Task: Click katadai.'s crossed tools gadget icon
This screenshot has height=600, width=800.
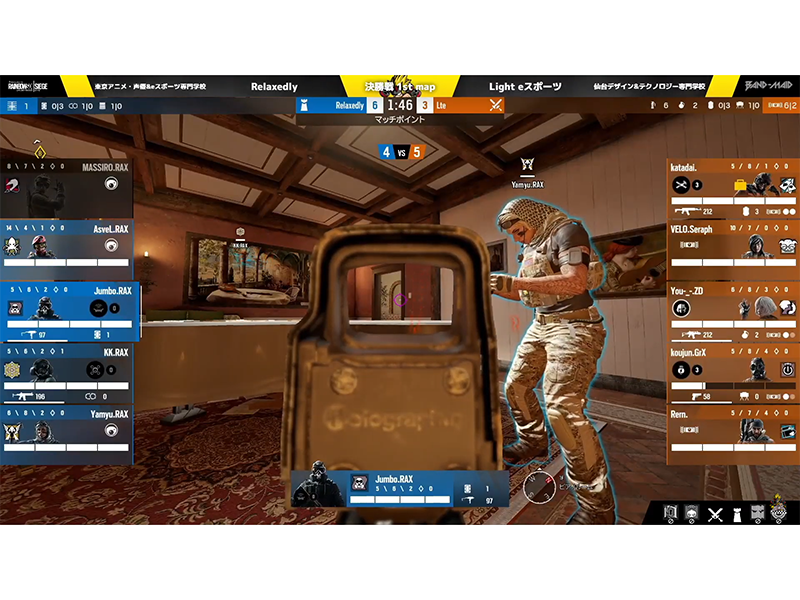Action: [681, 185]
